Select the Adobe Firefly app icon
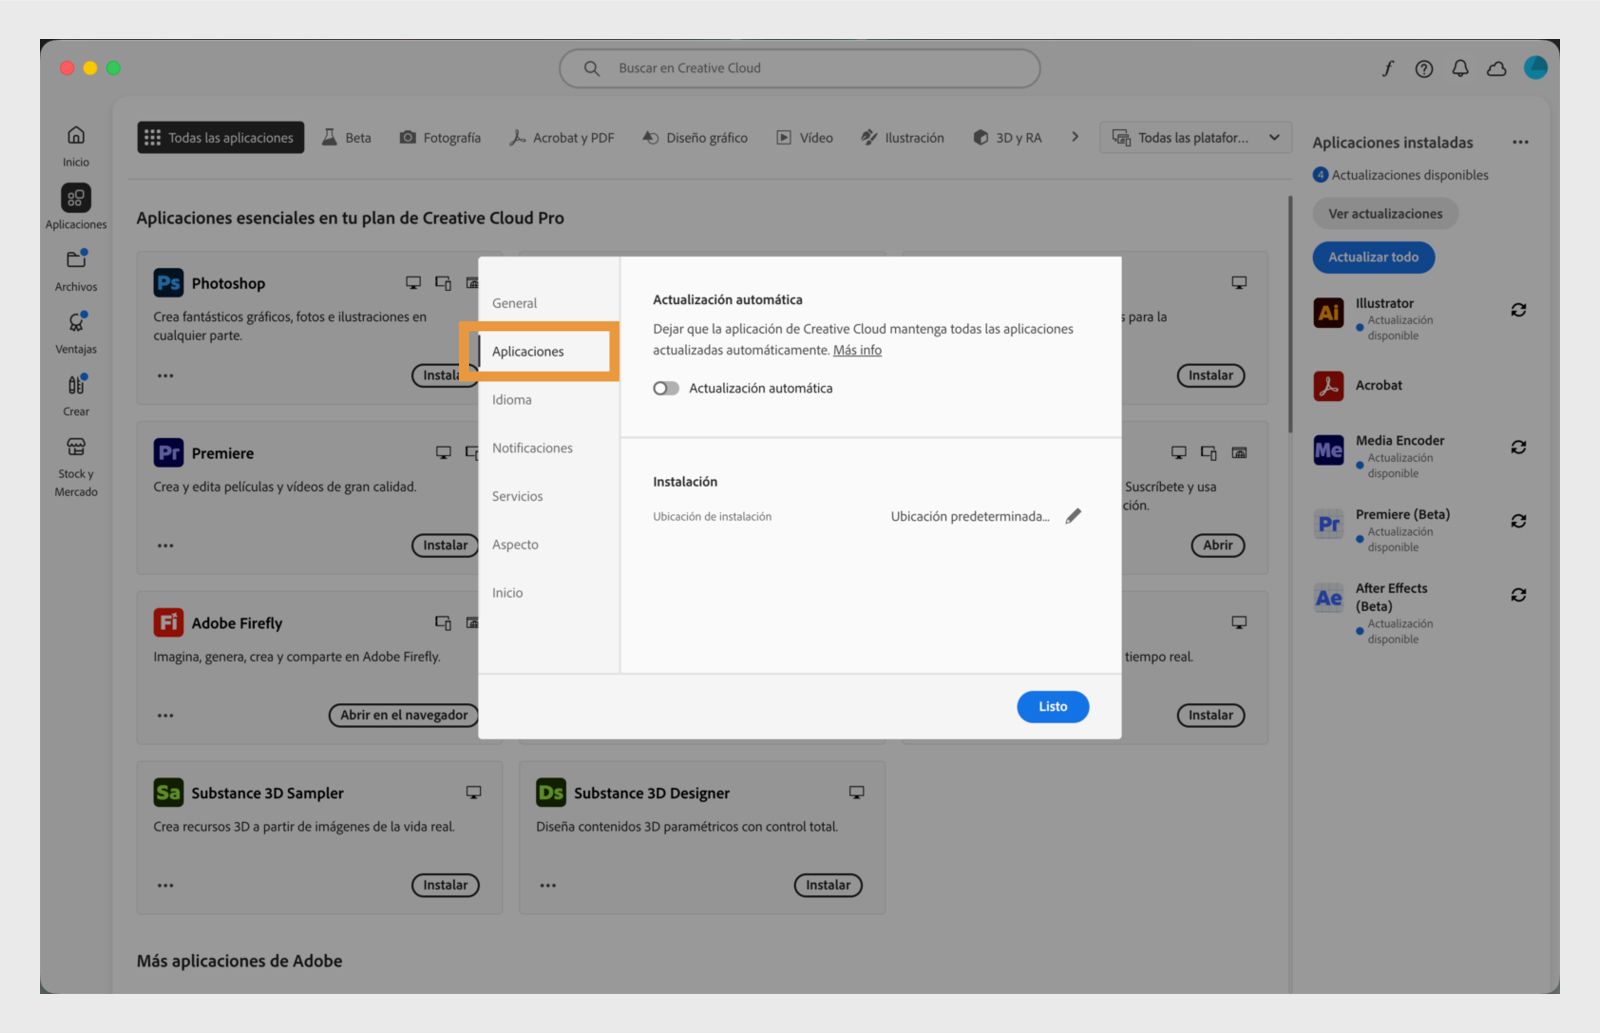This screenshot has width=1600, height=1034. pos(168,623)
